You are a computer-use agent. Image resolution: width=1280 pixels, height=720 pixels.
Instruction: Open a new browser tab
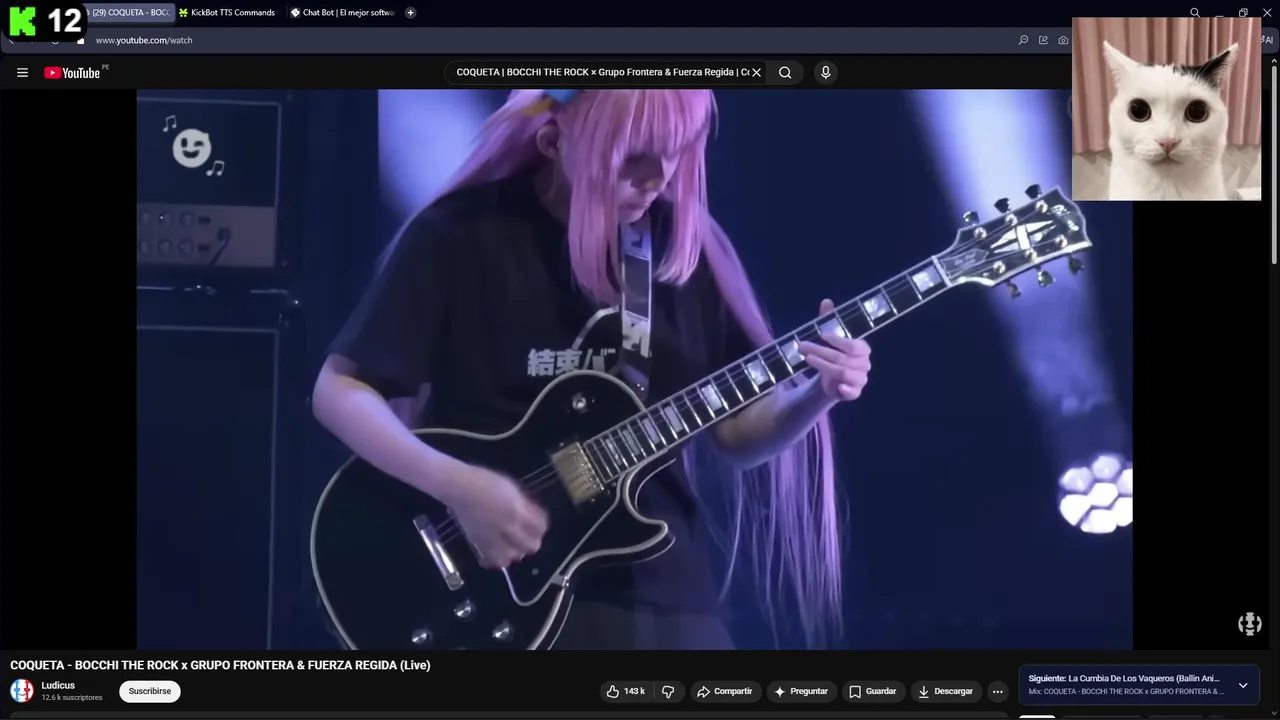tap(410, 13)
